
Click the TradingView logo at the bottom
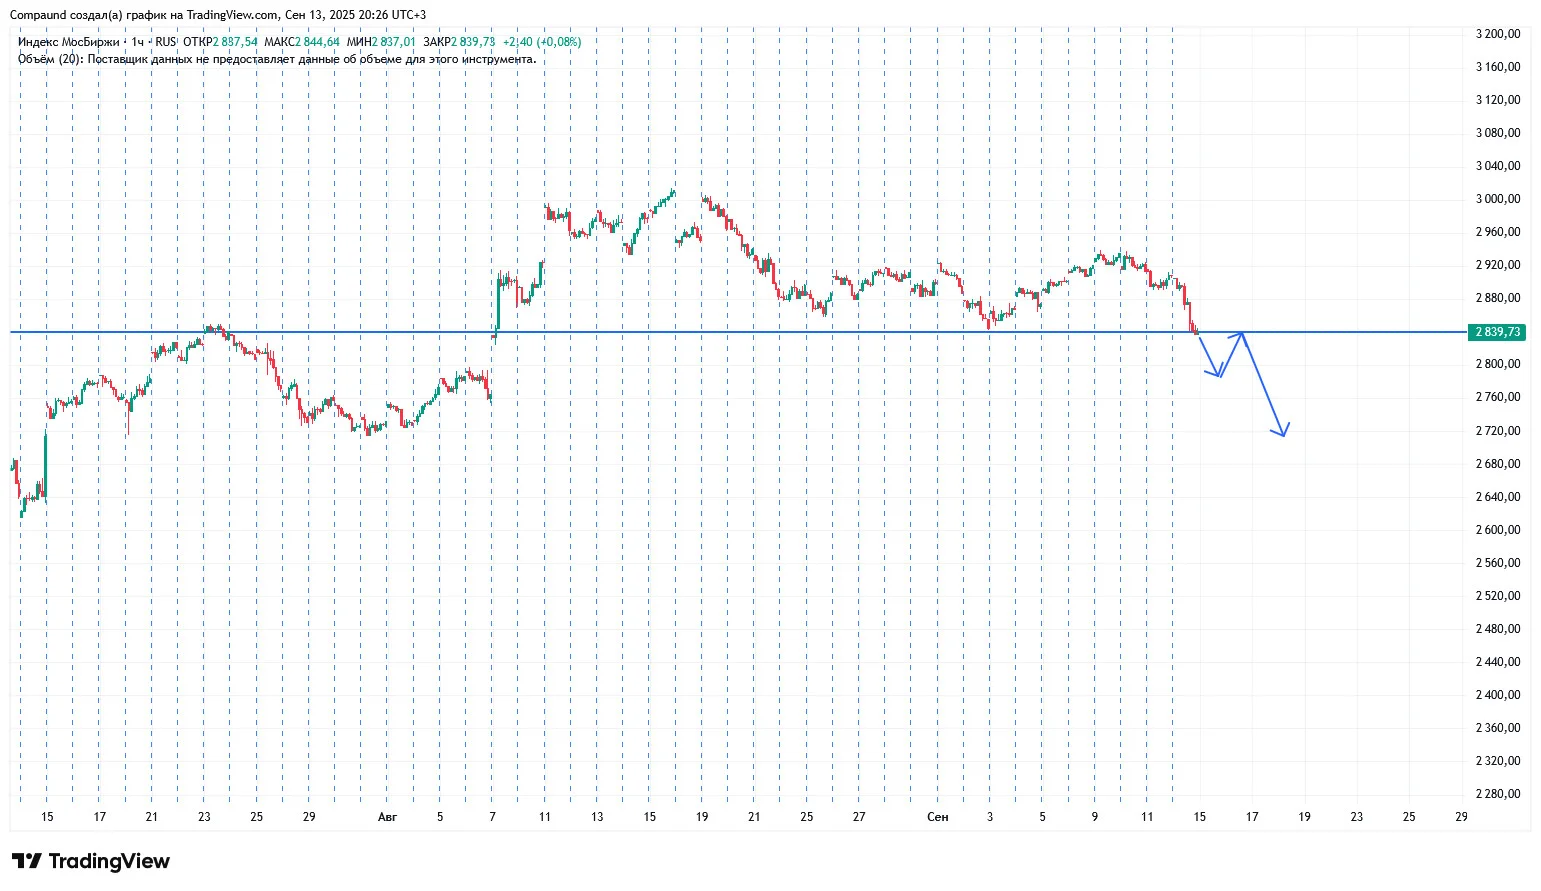click(91, 861)
